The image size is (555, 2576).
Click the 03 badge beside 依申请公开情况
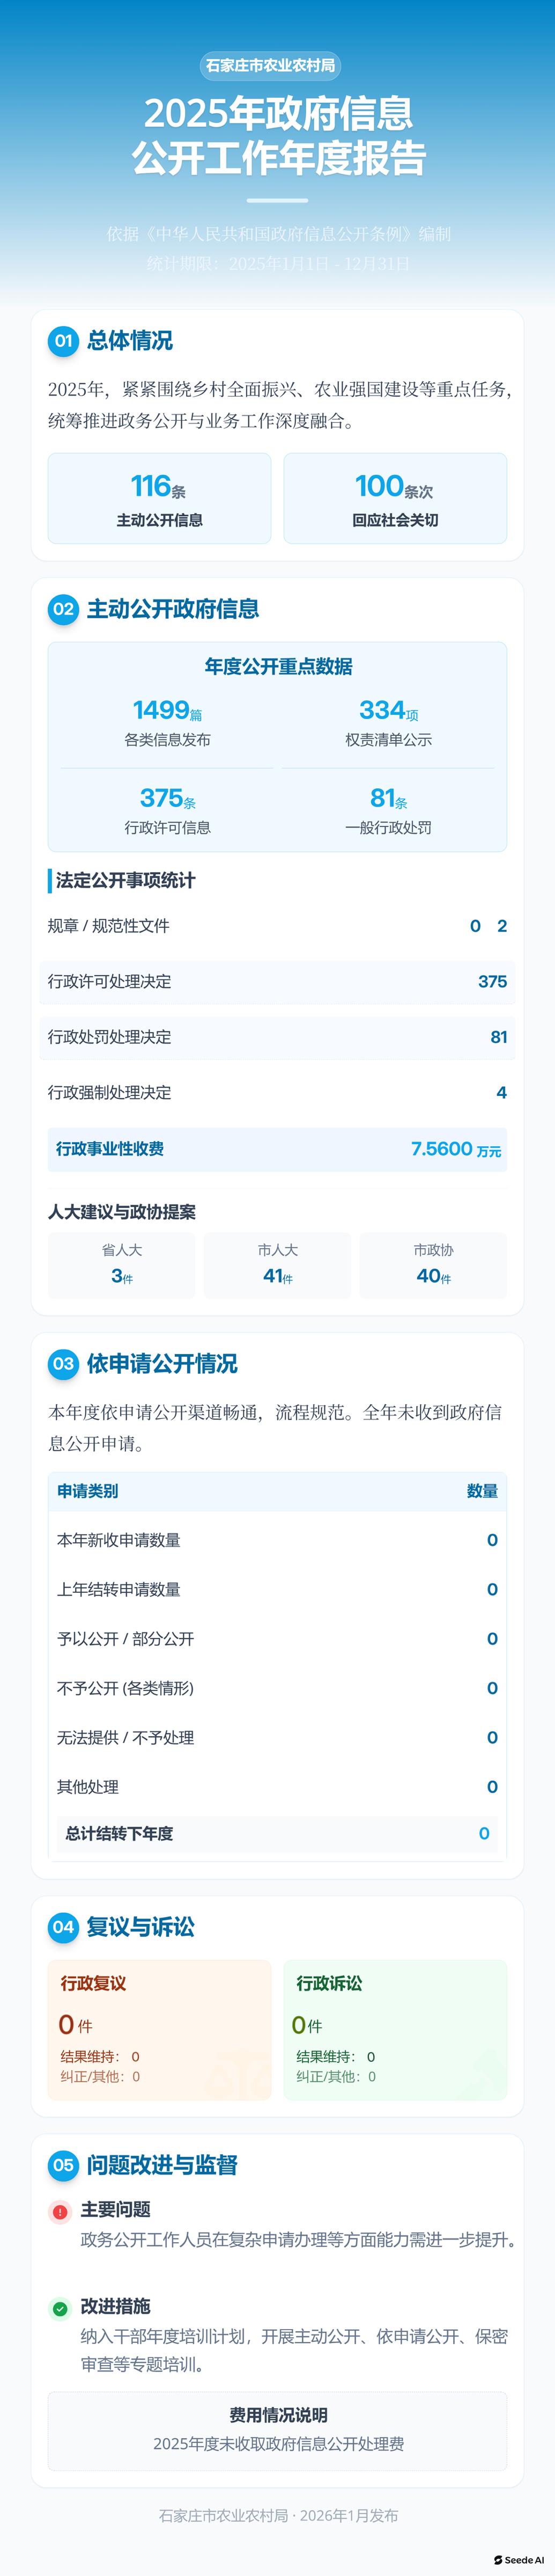pyautogui.click(x=63, y=1363)
